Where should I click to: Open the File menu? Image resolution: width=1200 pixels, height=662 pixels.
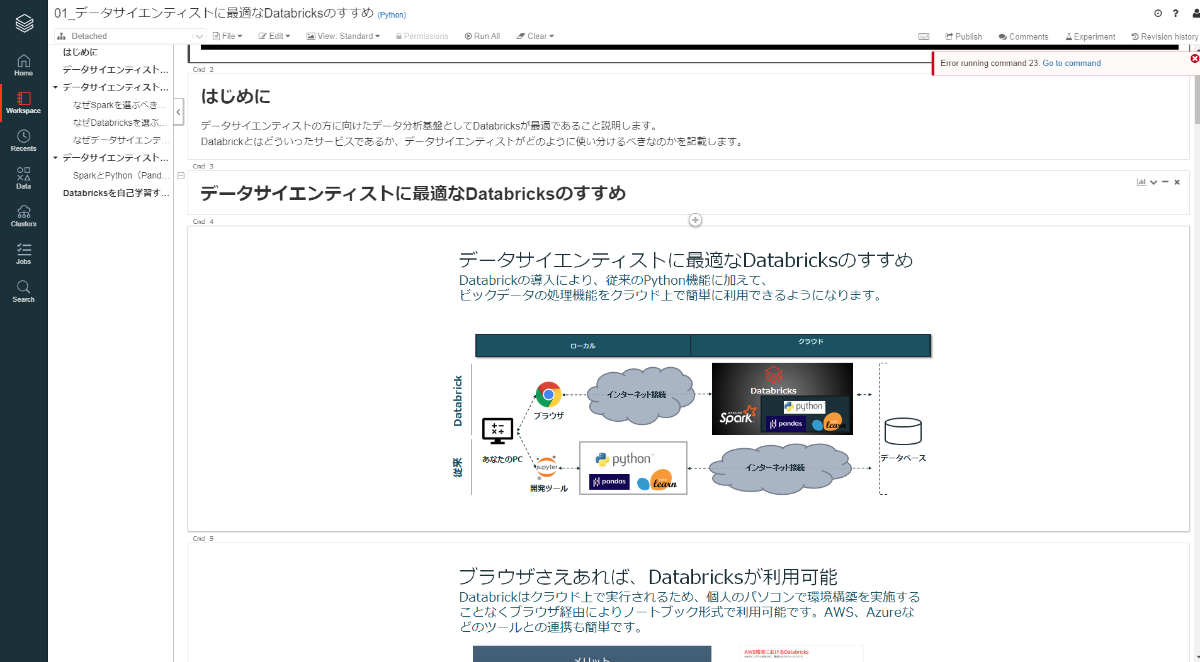pos(229,36)
